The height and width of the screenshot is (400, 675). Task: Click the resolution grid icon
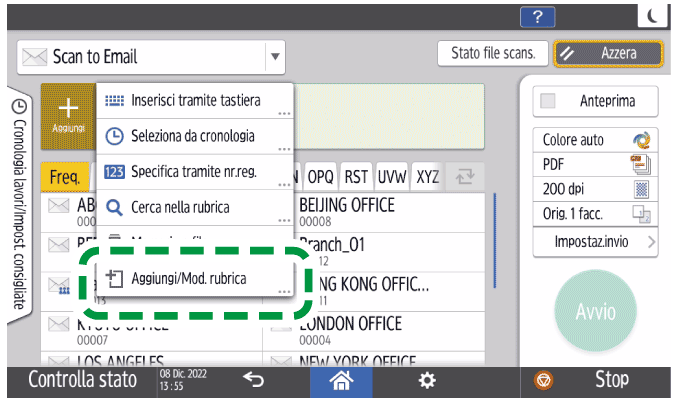(x=641, y=189)
